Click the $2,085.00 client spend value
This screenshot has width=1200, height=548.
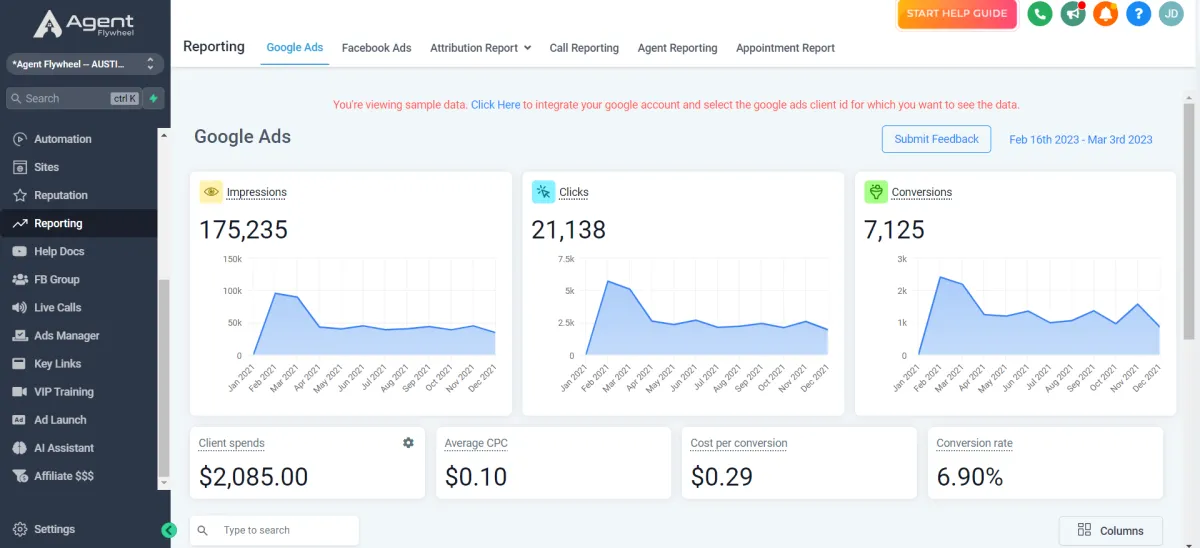coord(254,477)
